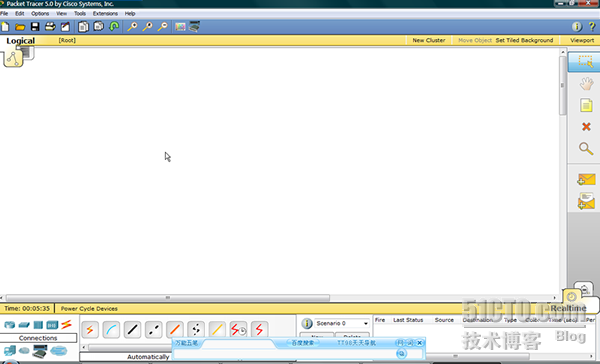
Task: Choose the Serial DTE red cable
Action: click(x=259, y=330)
